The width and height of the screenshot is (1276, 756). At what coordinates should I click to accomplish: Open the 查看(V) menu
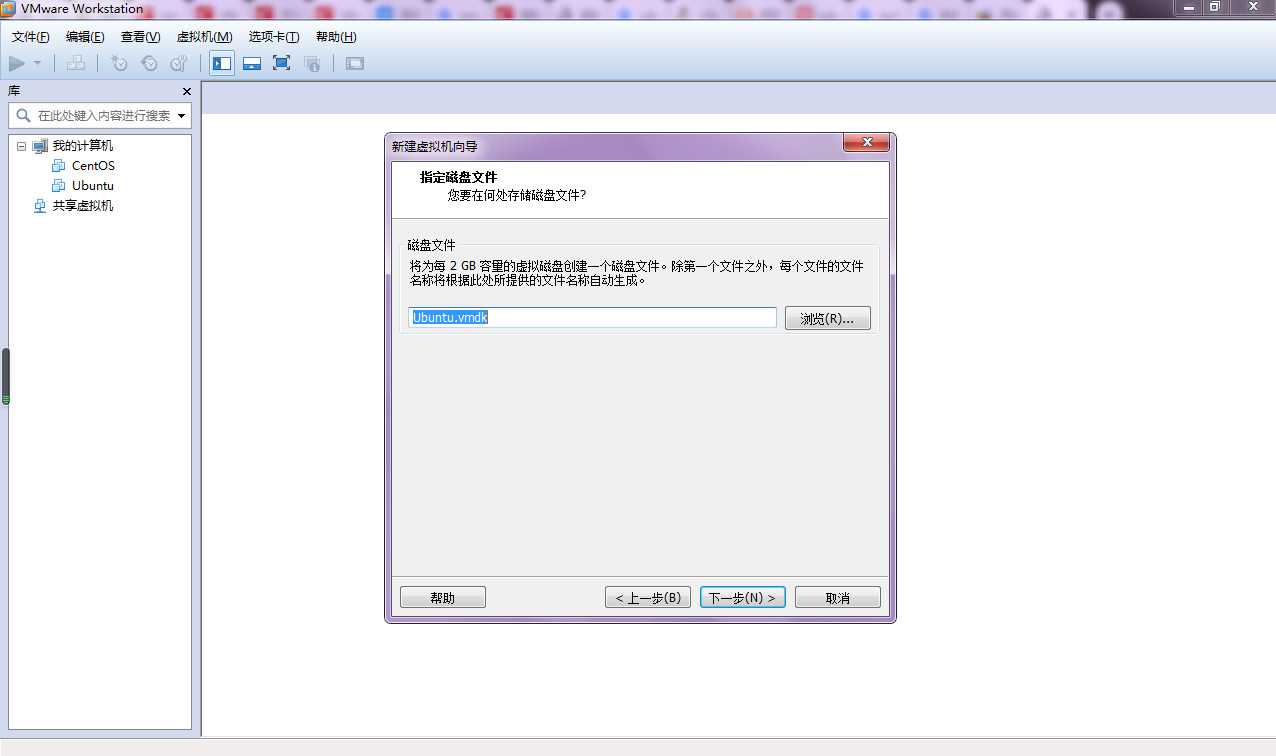pyautogui.click(x=140, y=37)
